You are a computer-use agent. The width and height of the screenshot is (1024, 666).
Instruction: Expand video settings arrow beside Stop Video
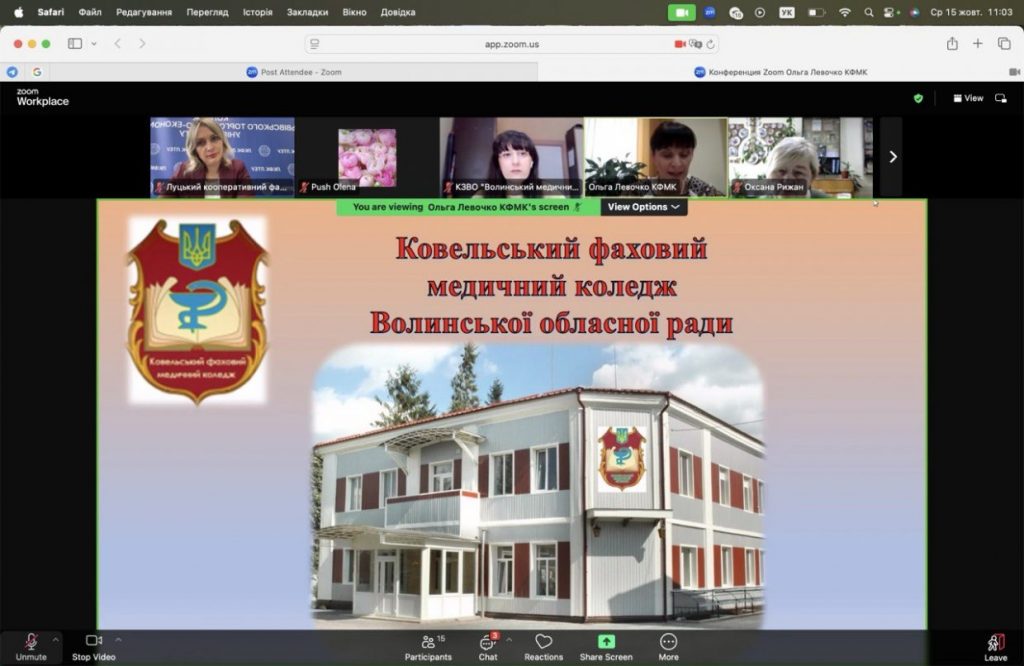(119, 638)
